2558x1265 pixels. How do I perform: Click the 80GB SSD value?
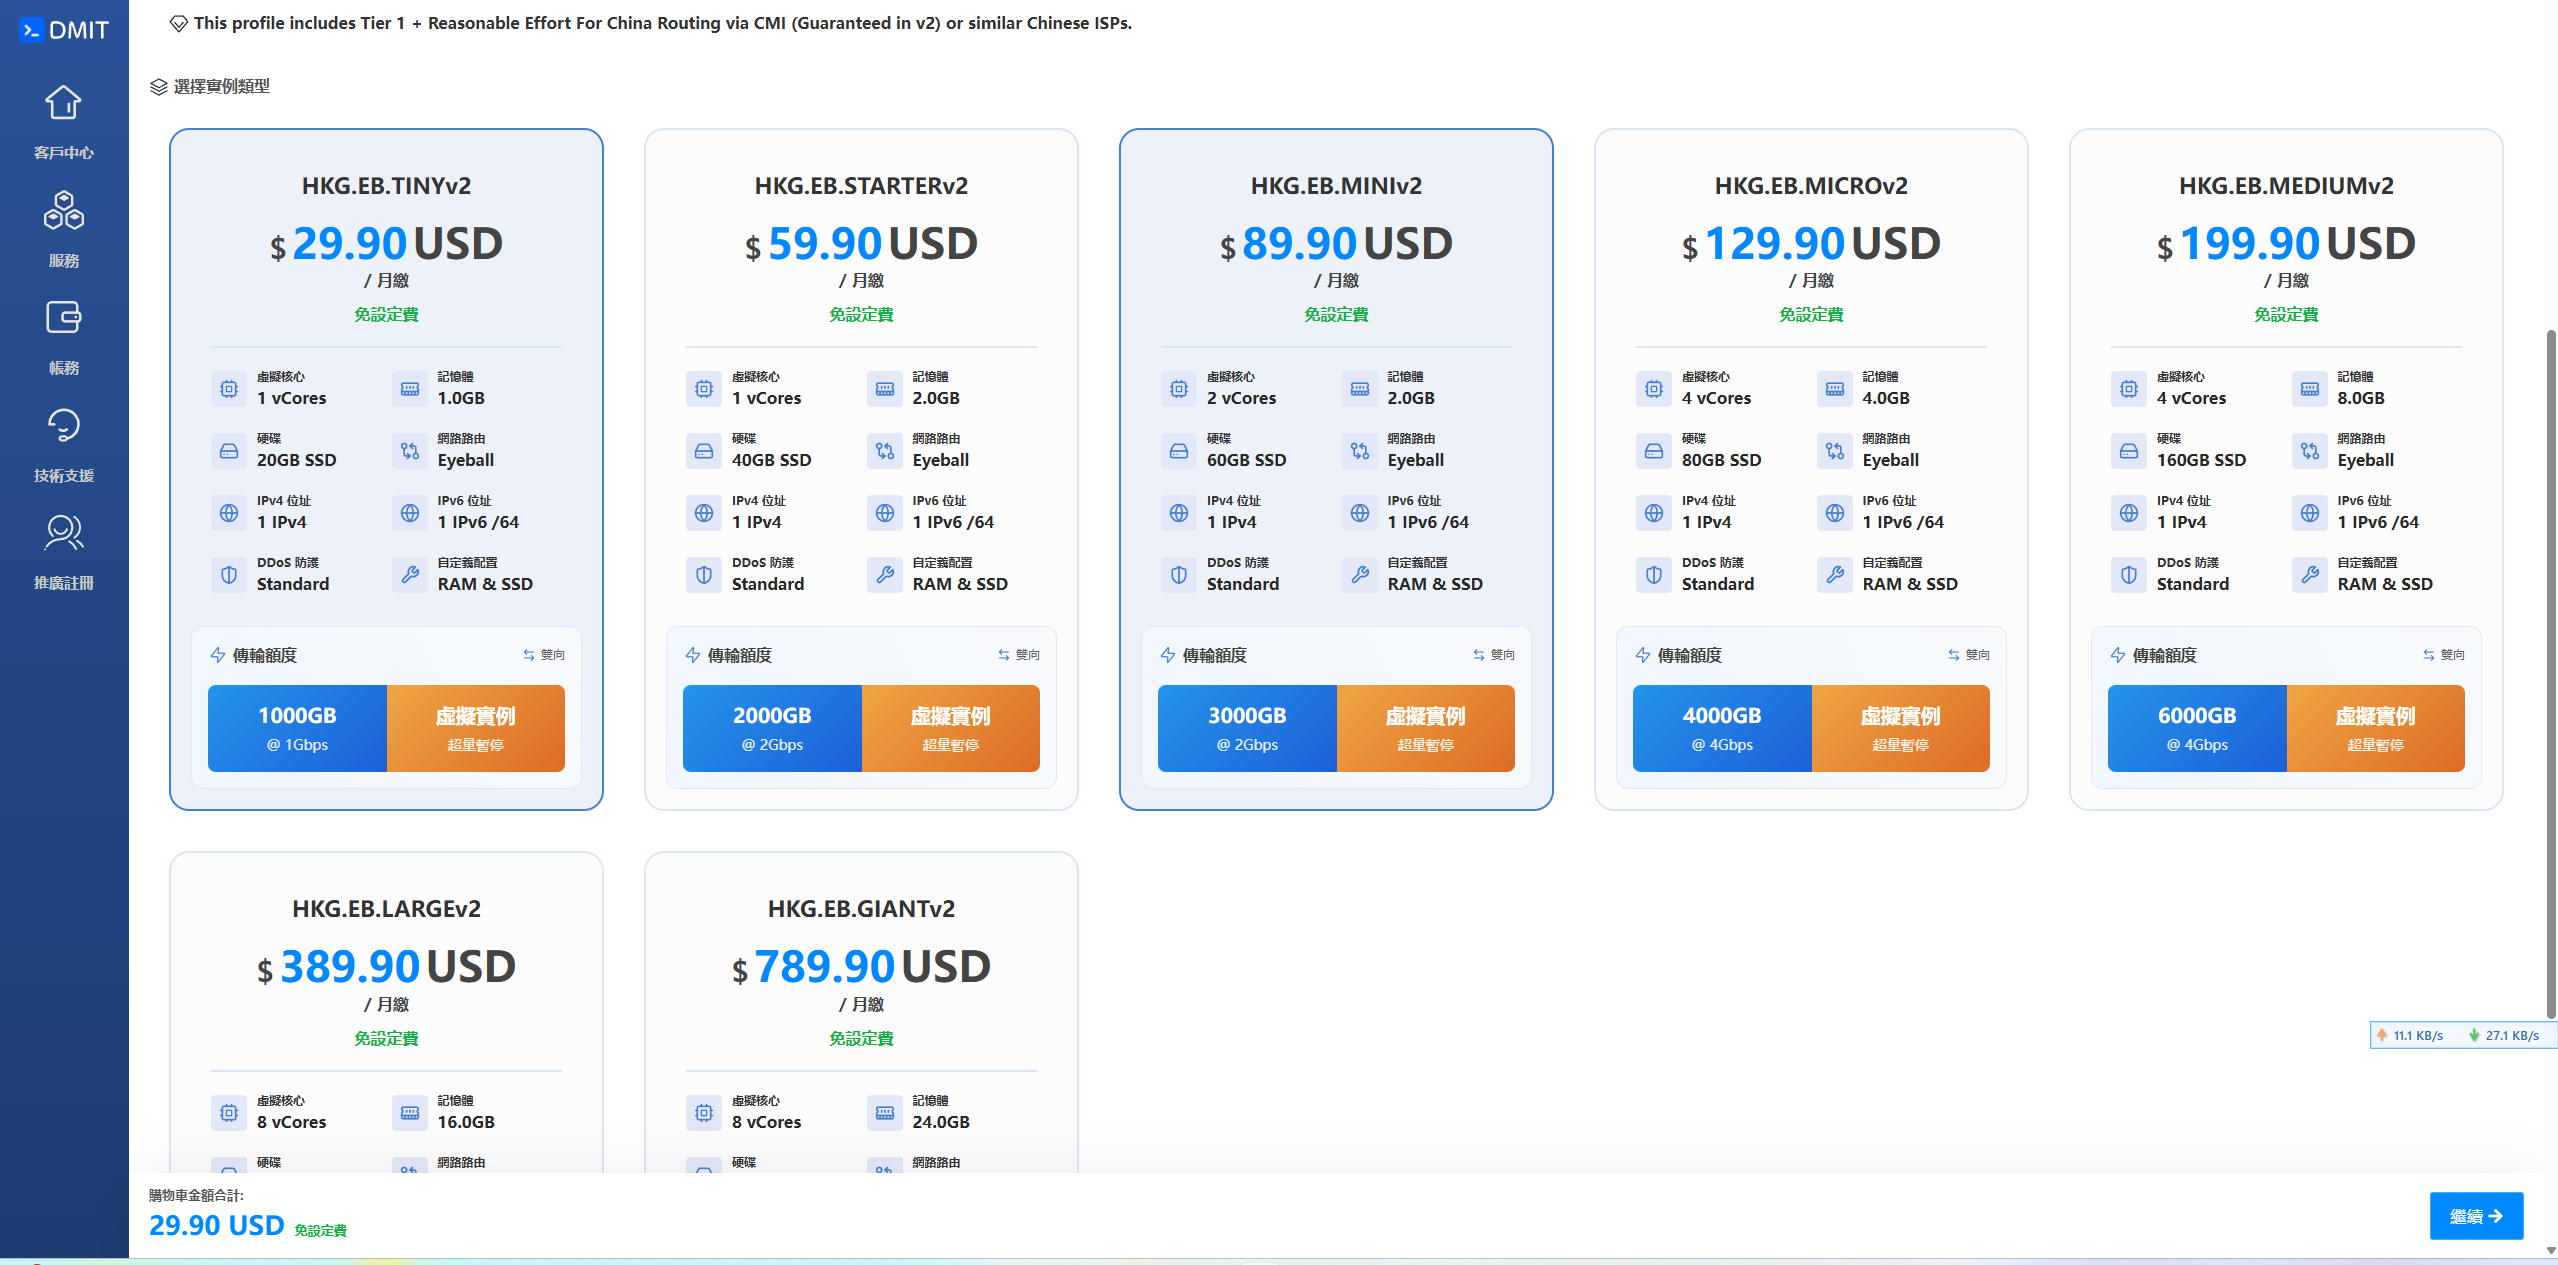coord(1721,460)
